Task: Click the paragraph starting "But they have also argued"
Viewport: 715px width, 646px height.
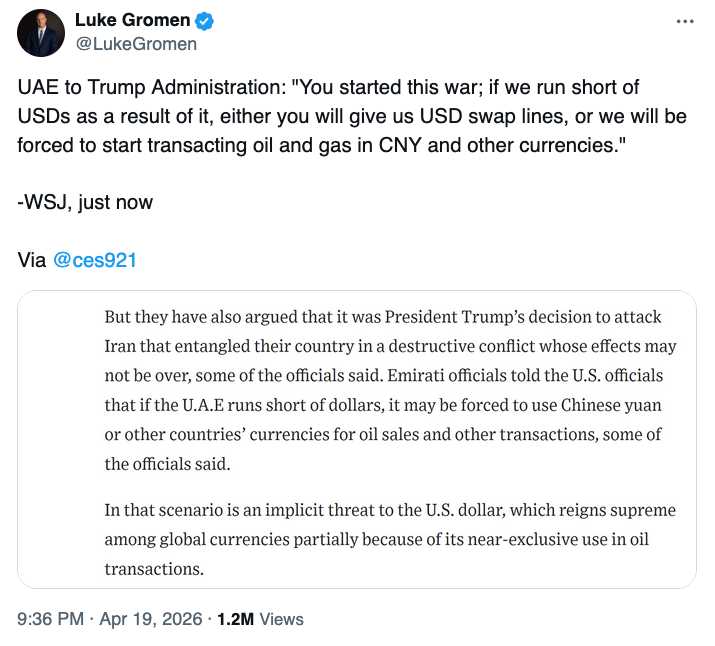Action: pos(390,390)
